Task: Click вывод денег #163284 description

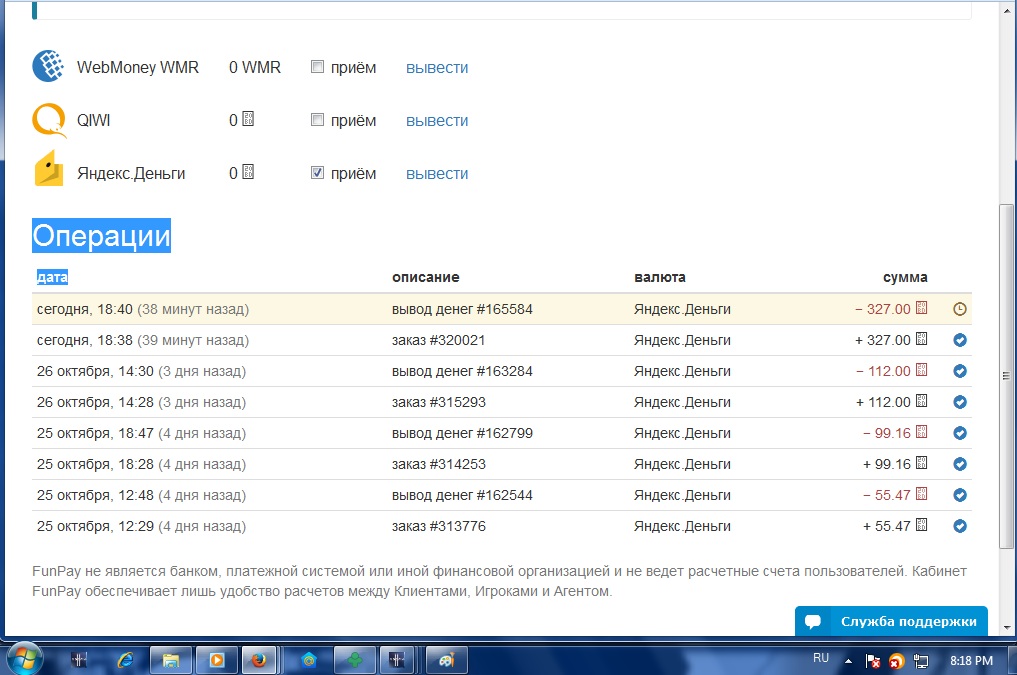Action: 462,372
